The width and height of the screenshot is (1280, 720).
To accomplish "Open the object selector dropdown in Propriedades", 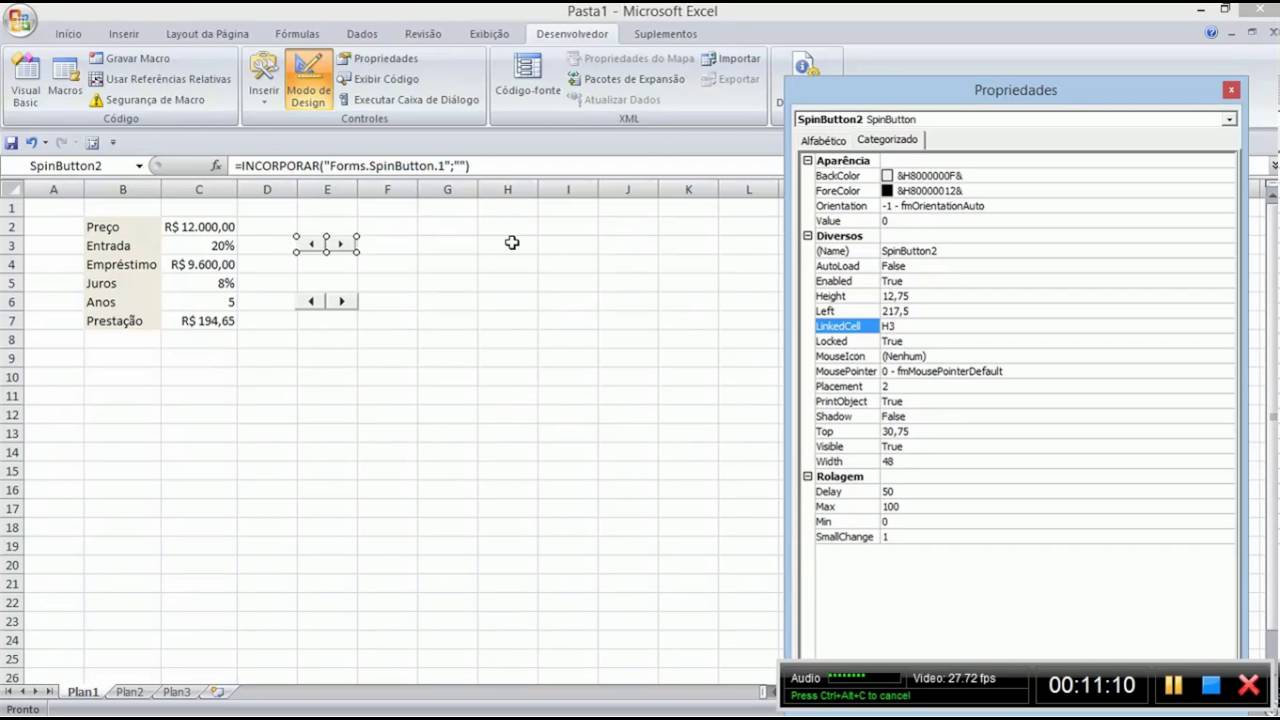I will (1229, 119).
